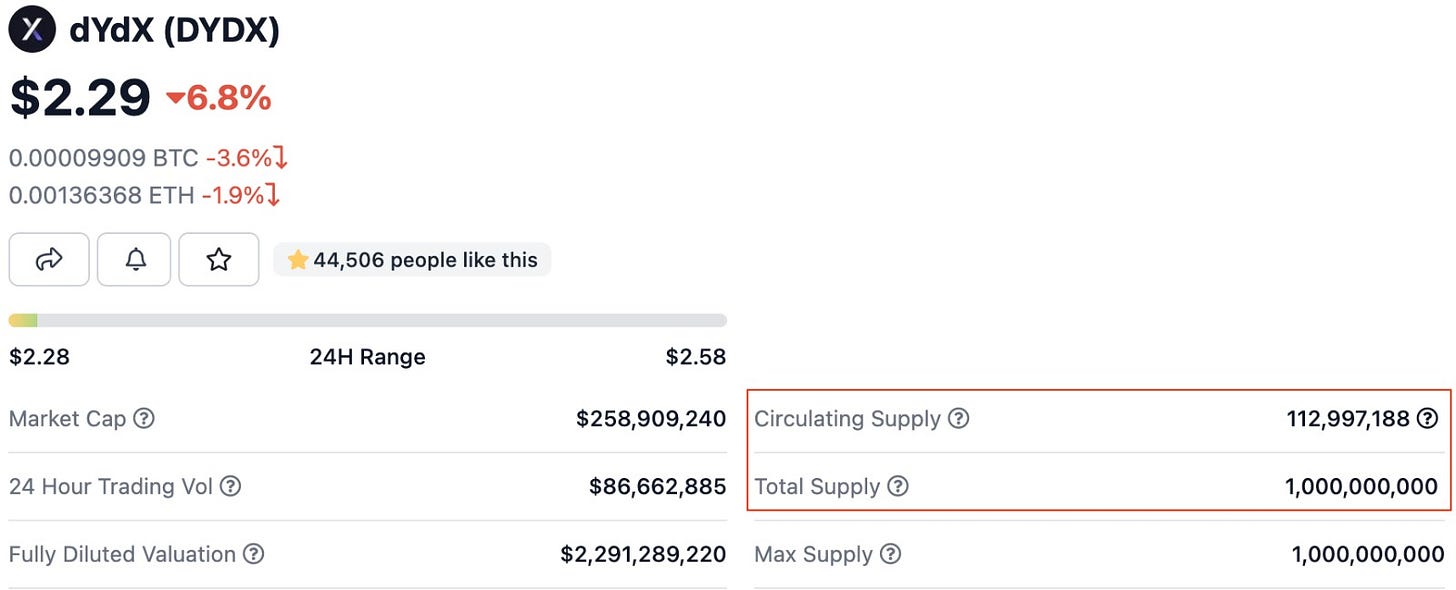Click the ETH price conversion text
The image size is (1456, 590).
(101, 195)
